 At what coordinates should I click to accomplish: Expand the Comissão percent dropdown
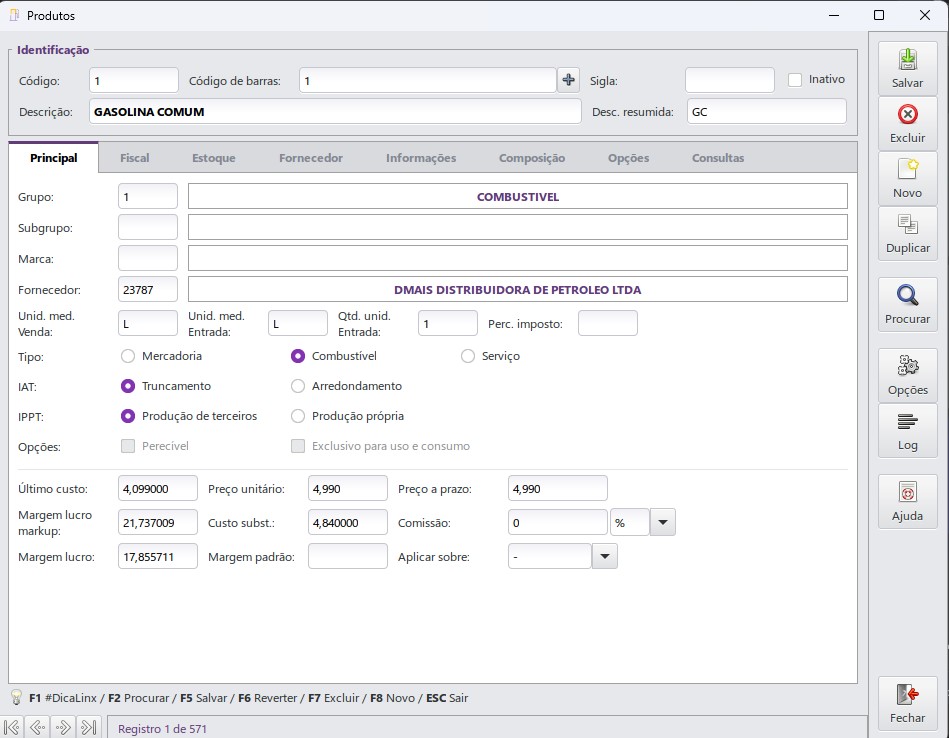[x=663, y=523]
